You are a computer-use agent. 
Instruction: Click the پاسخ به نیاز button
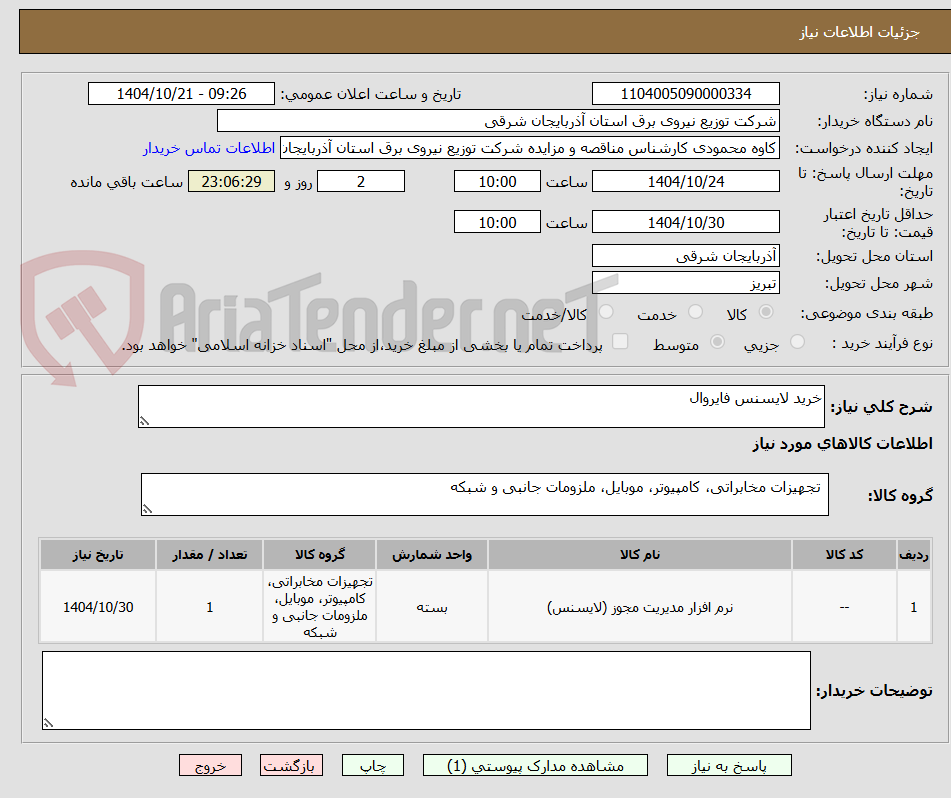pos(729,765)
